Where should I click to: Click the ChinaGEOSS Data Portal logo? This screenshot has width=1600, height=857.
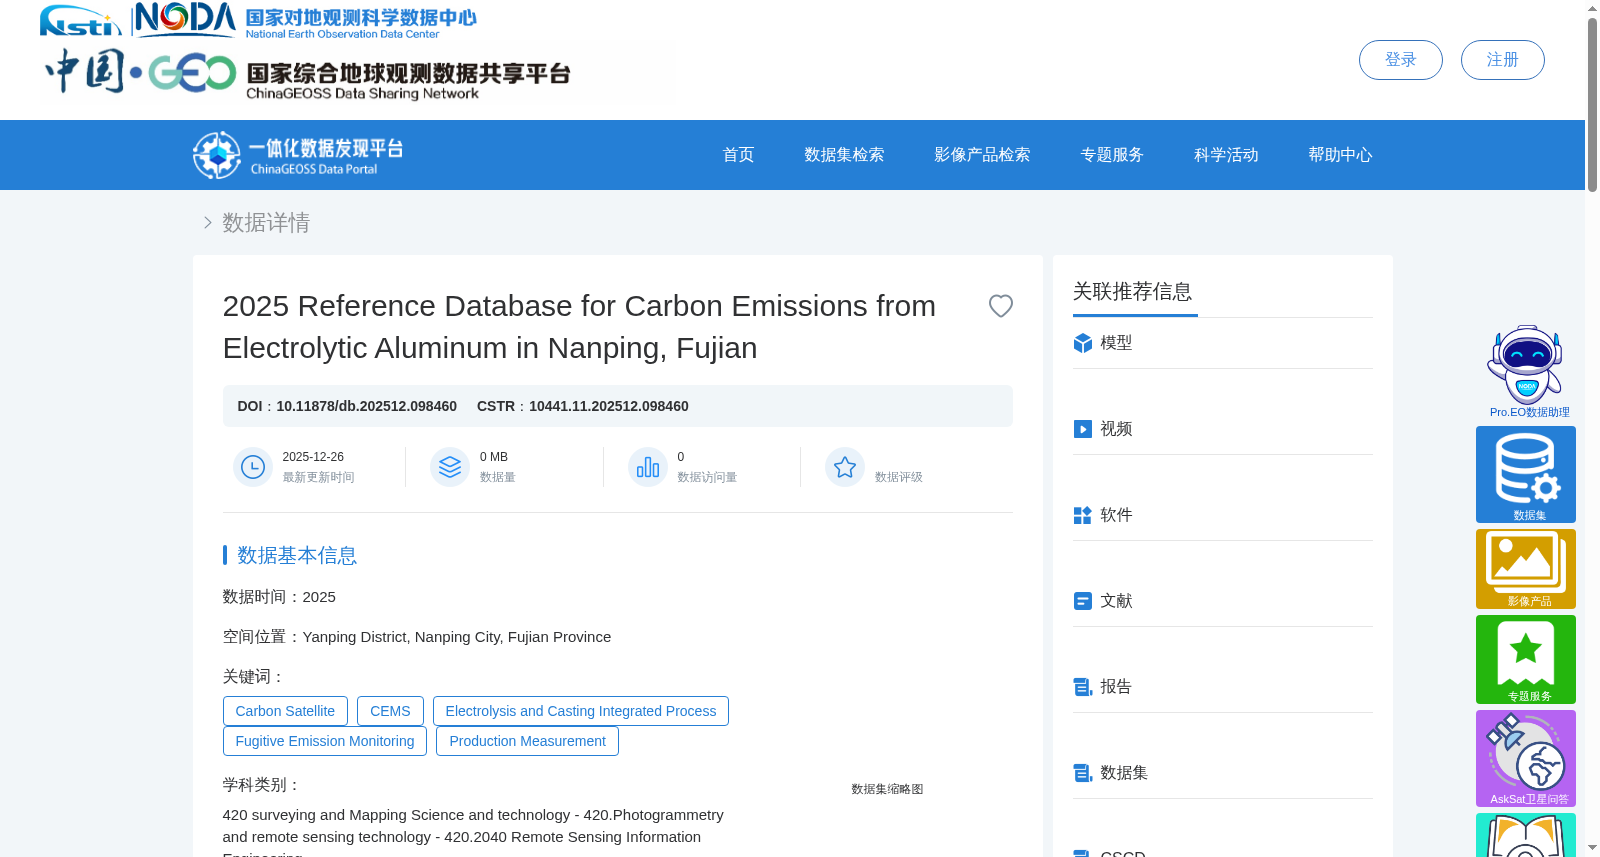pos(298,155)
